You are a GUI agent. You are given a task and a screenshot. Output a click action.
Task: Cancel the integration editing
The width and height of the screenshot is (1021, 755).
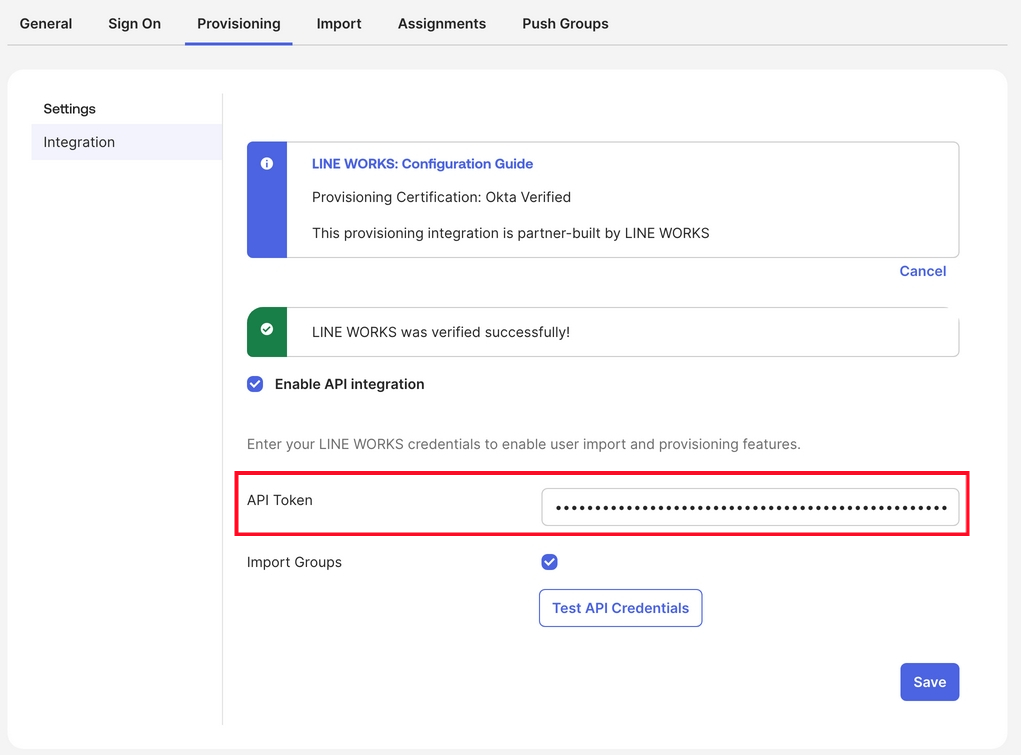923,271
